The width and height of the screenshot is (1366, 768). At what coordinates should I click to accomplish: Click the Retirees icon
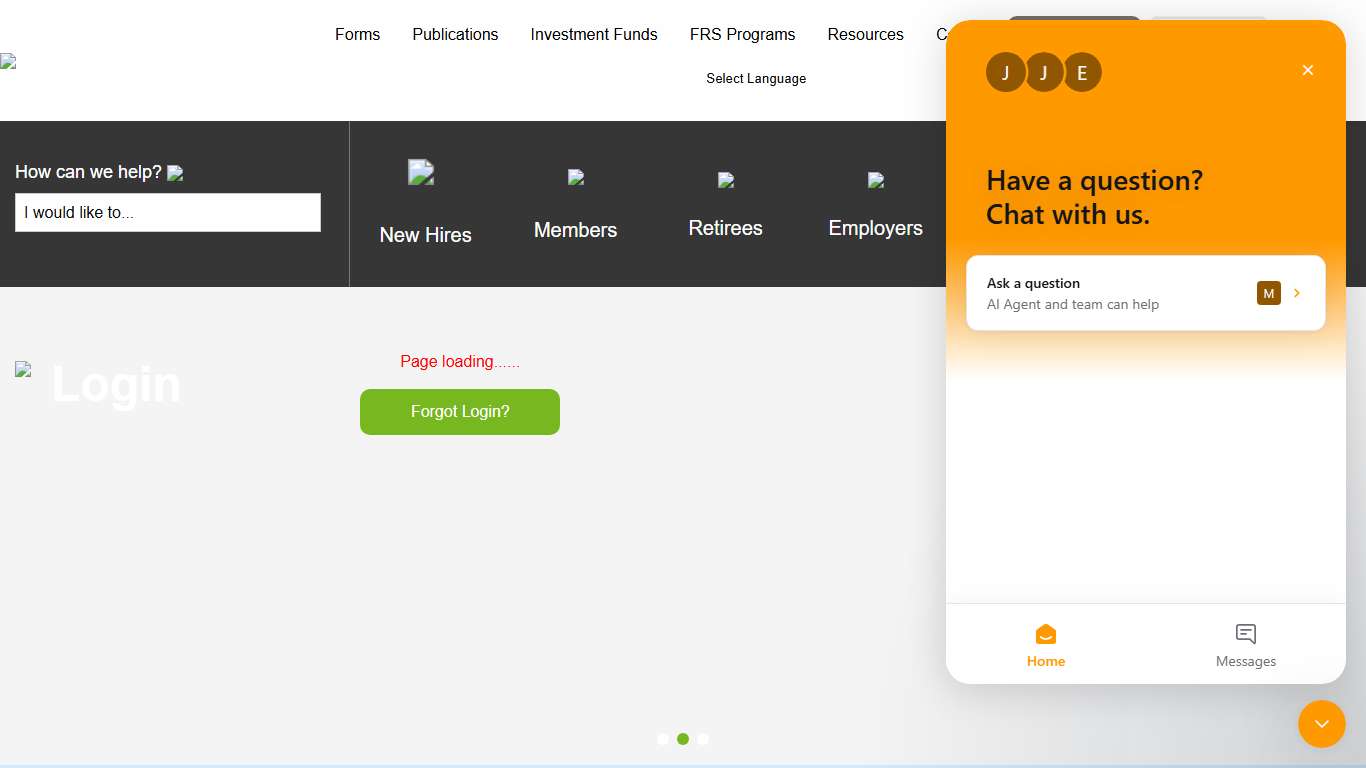tap(726, 181)
